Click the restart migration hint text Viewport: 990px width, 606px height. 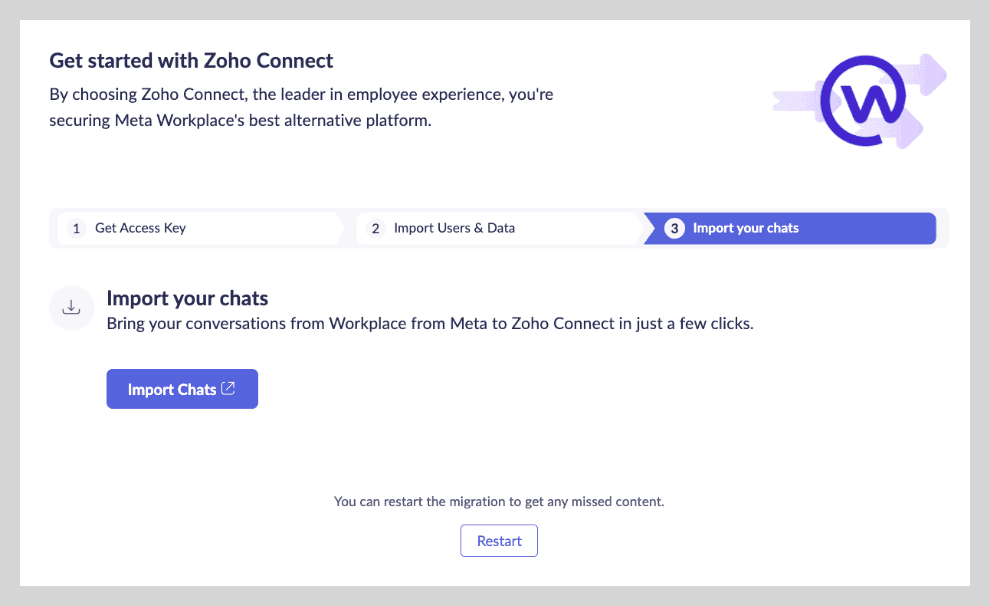click(x=498, y=501)
